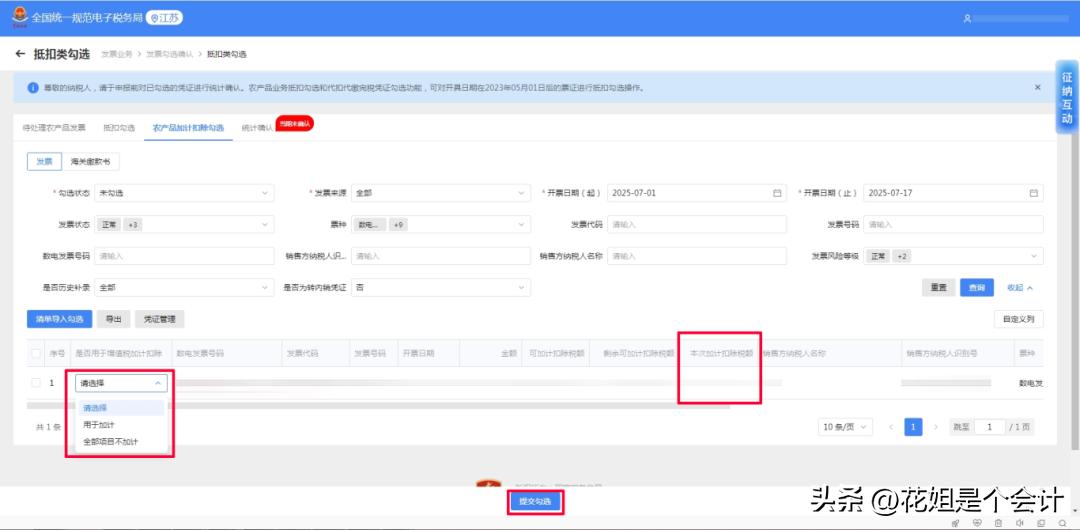
Task: Go to page 1 in pagination
Action: (913, 427)
